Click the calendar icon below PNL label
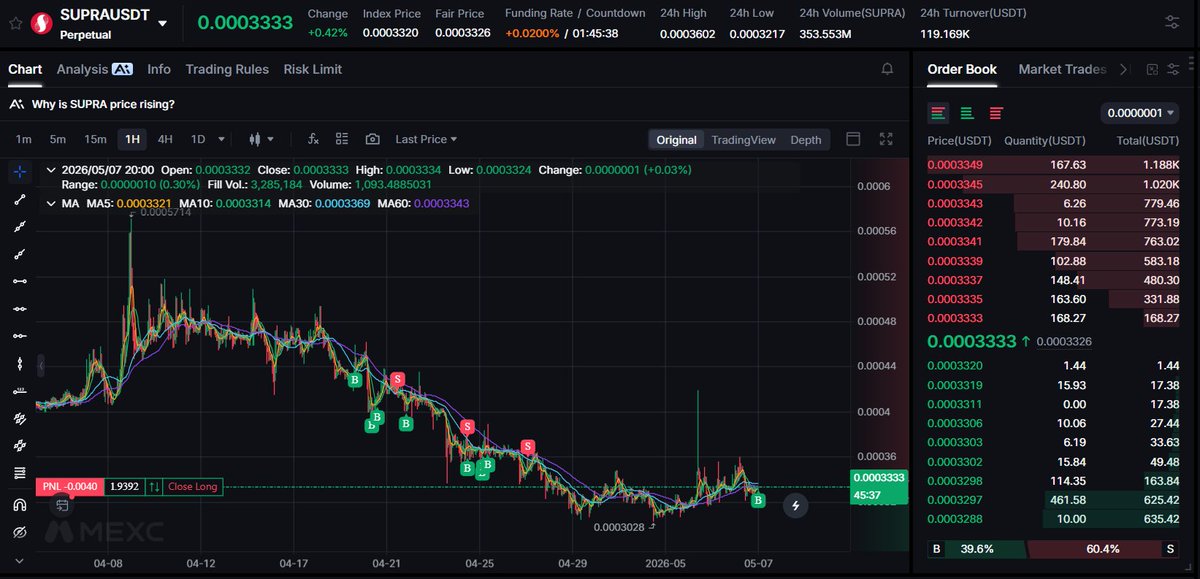Screen dimensions: 1200x579 [x=62, y=505]
